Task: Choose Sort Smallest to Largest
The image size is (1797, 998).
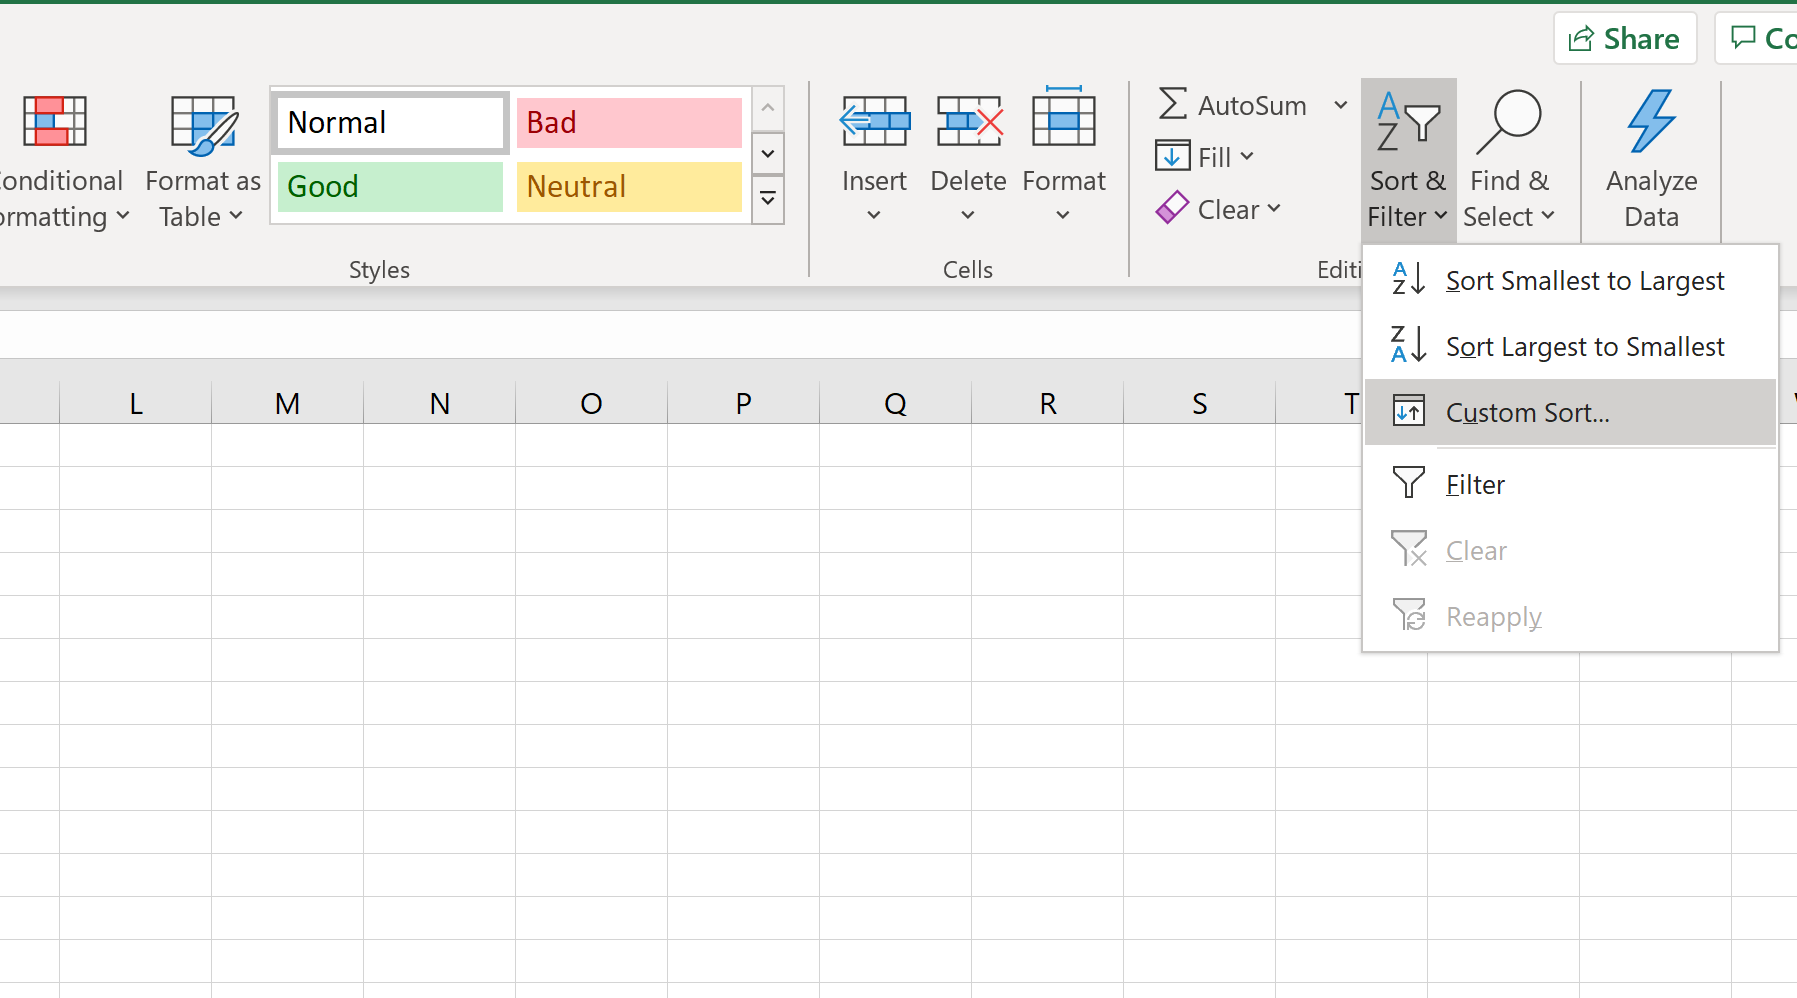Action: [x=1584, y=281]
